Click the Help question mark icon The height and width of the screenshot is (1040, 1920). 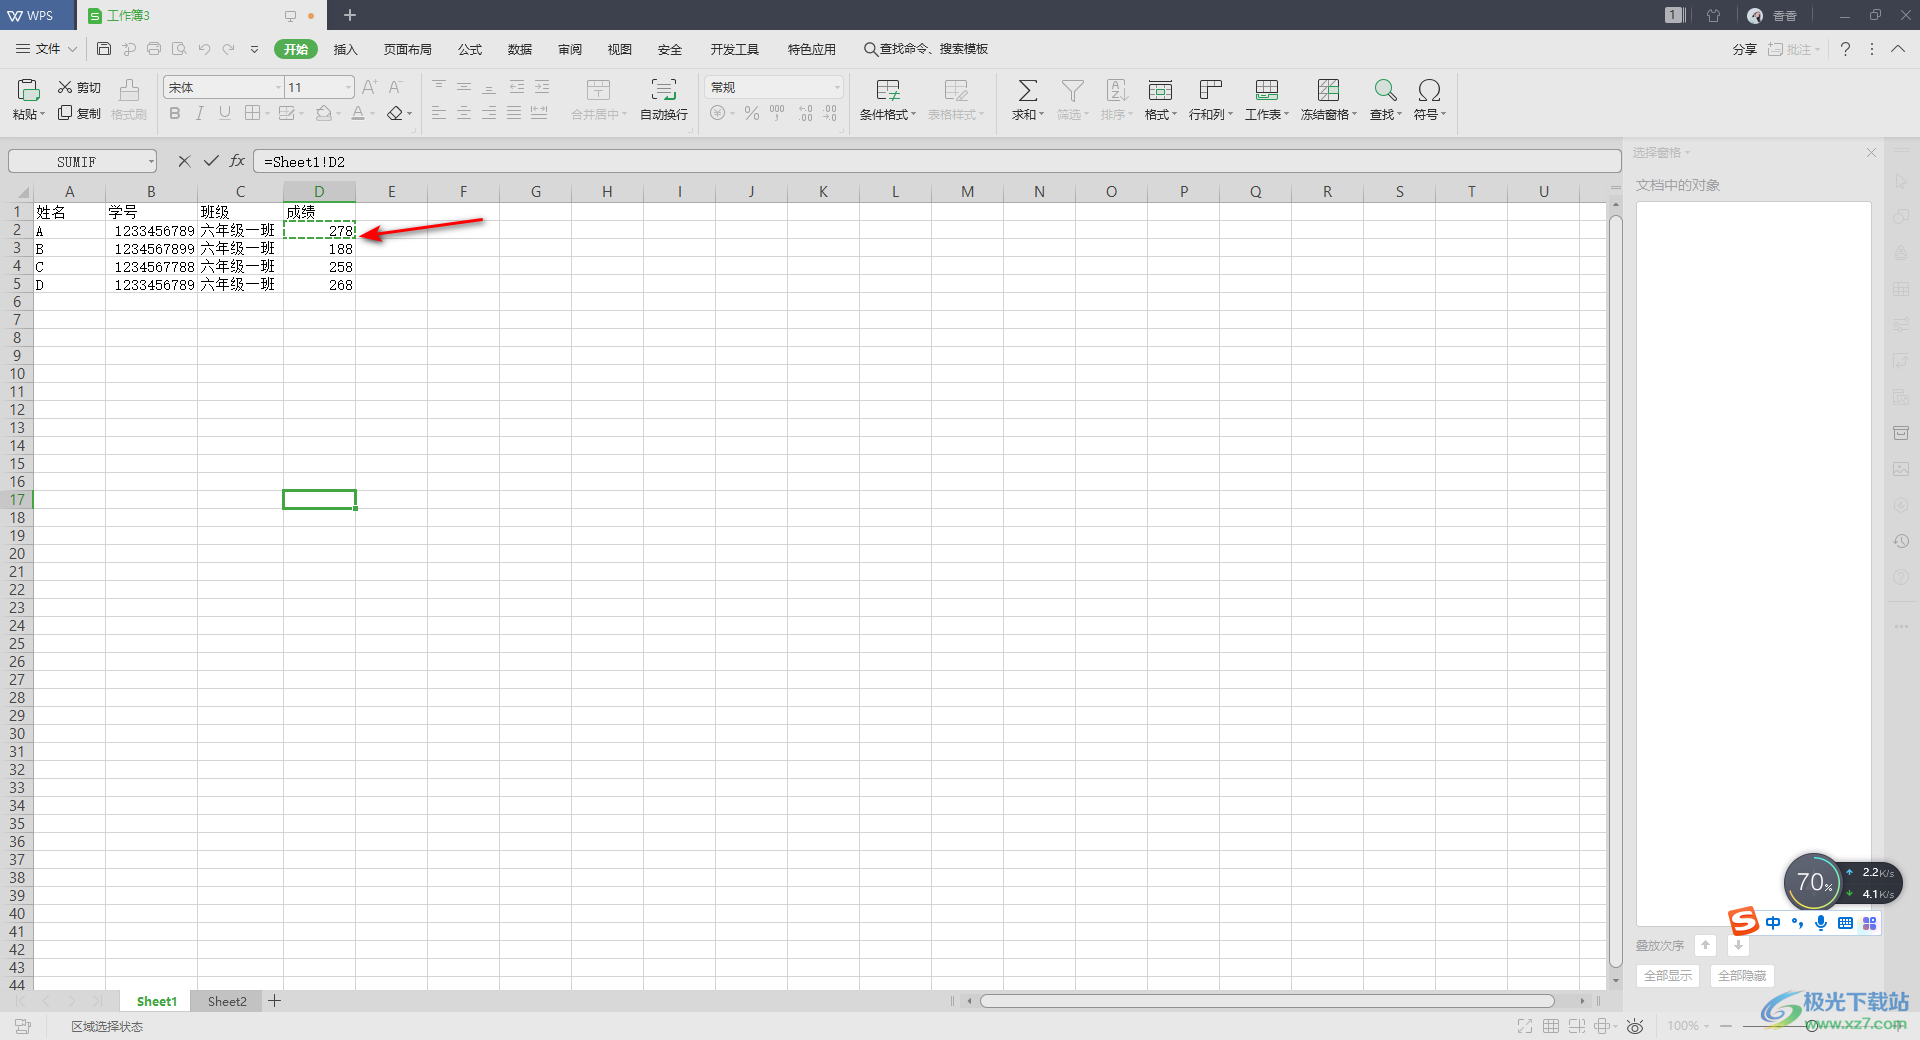tap(1846, 49)
